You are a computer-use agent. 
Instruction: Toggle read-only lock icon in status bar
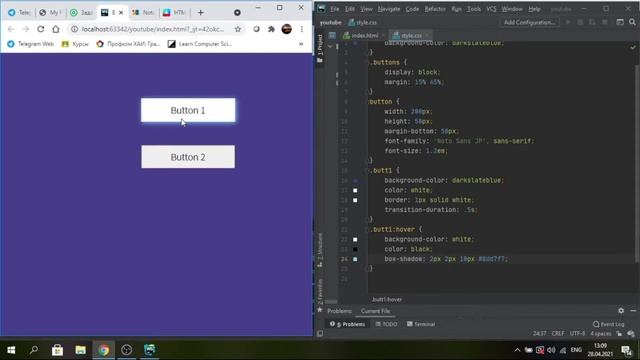(x=619, y=333)
